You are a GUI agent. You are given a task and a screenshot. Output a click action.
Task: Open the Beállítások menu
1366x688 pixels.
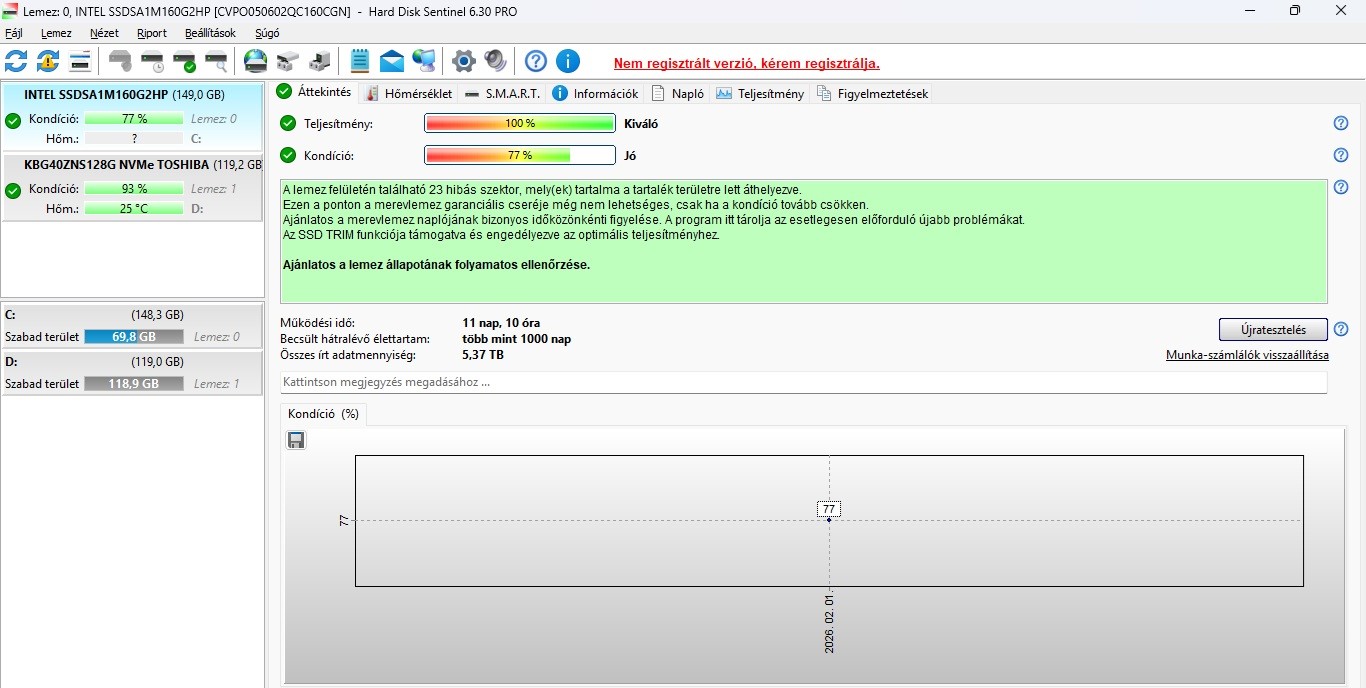210,33
